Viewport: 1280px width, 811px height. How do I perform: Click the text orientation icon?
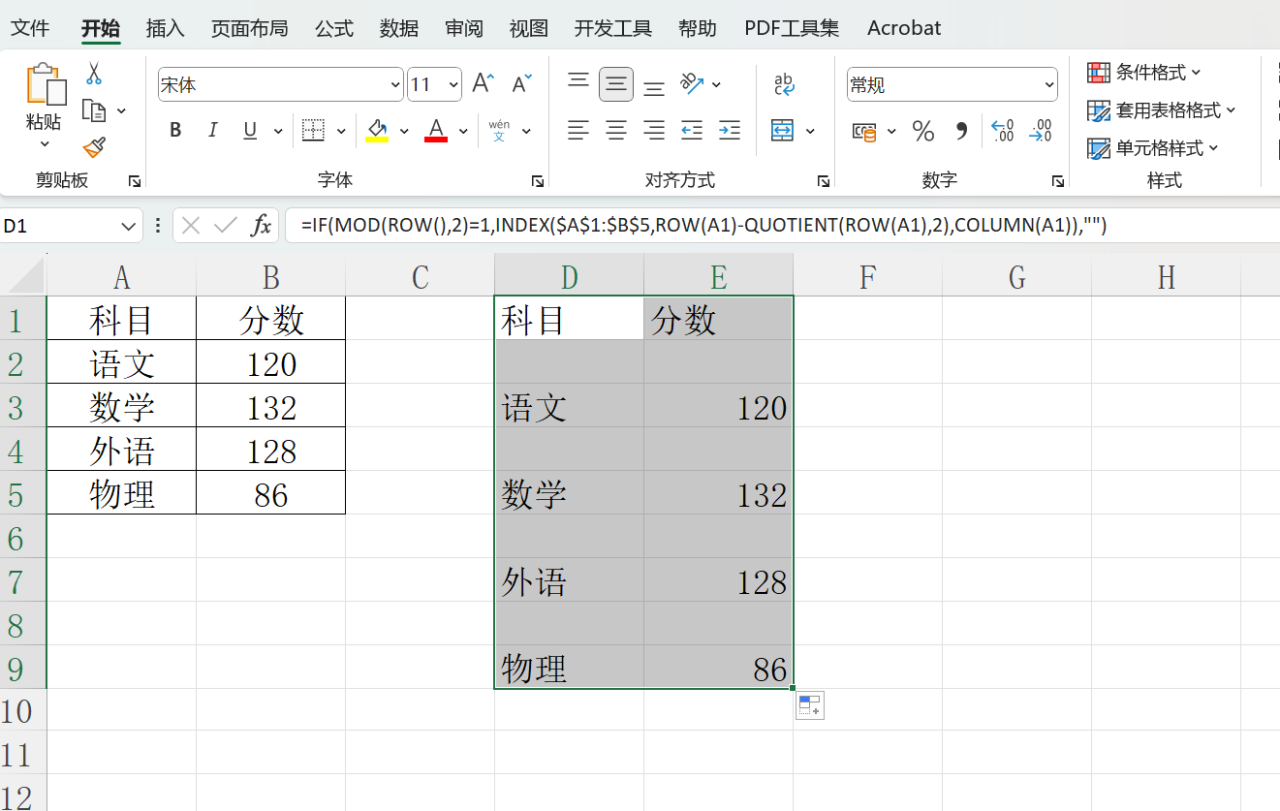pos(692,84)
